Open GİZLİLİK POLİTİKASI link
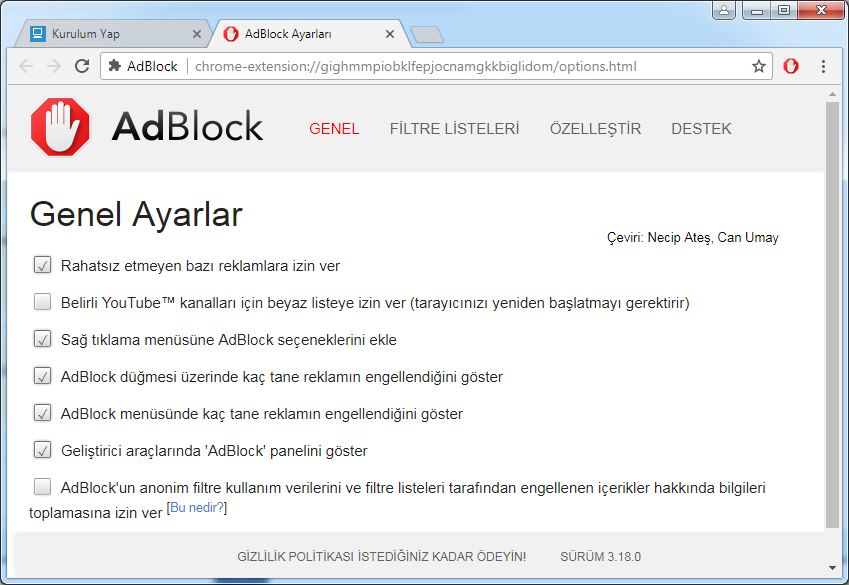 [295, 556]
